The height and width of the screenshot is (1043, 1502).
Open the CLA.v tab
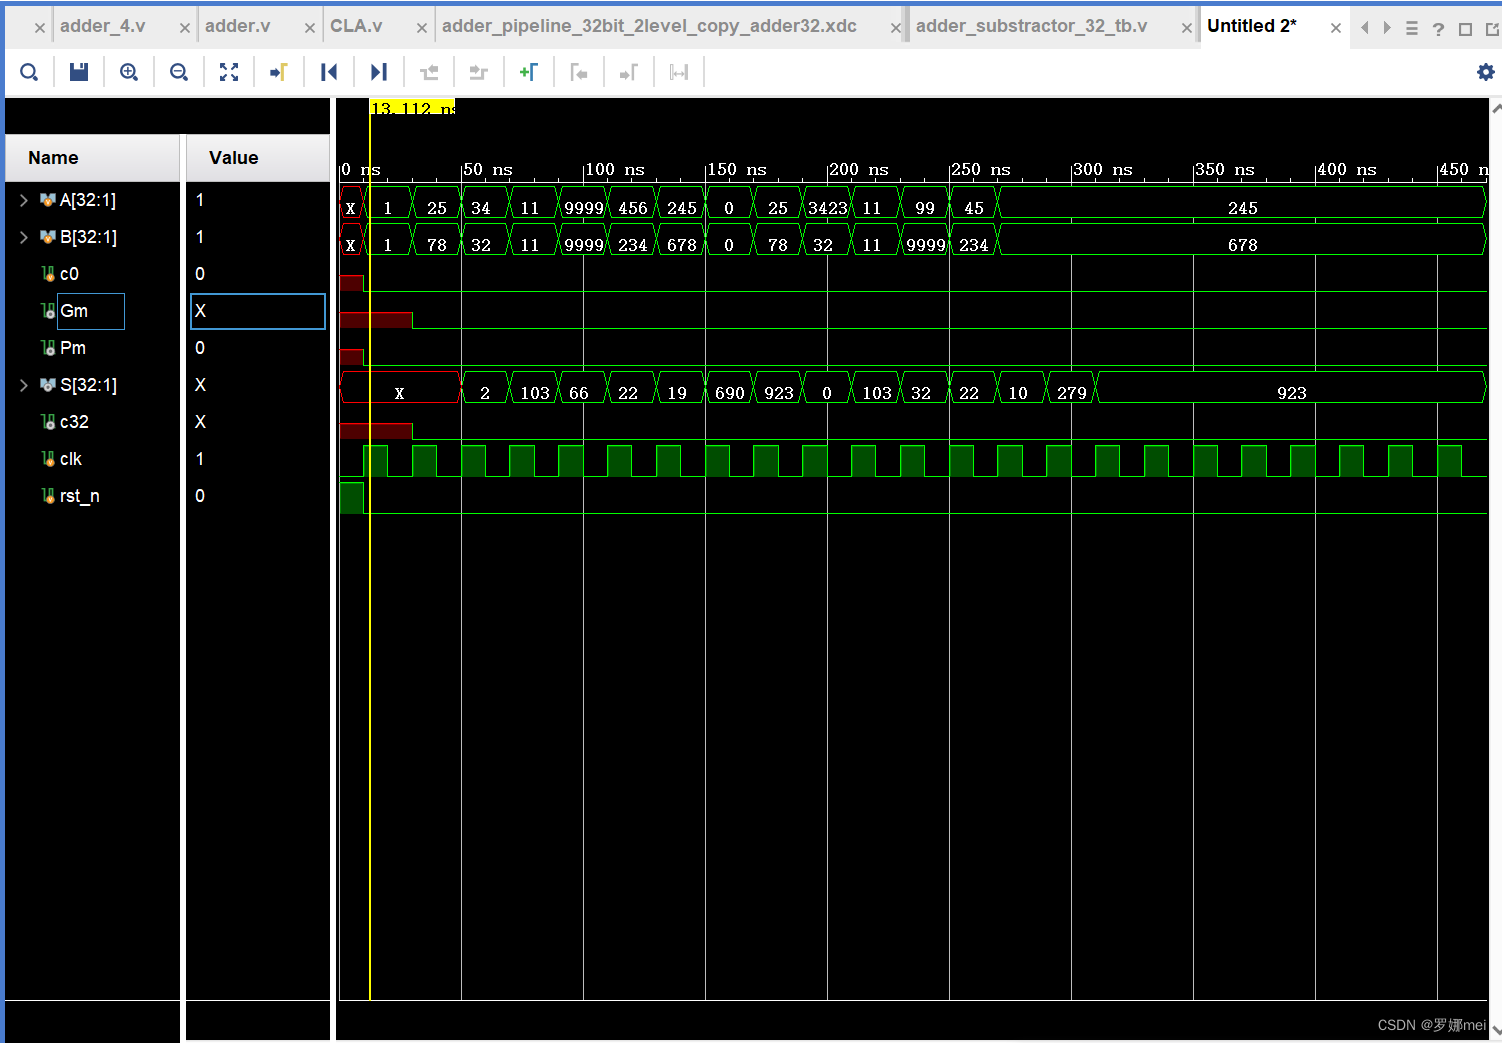356,26
